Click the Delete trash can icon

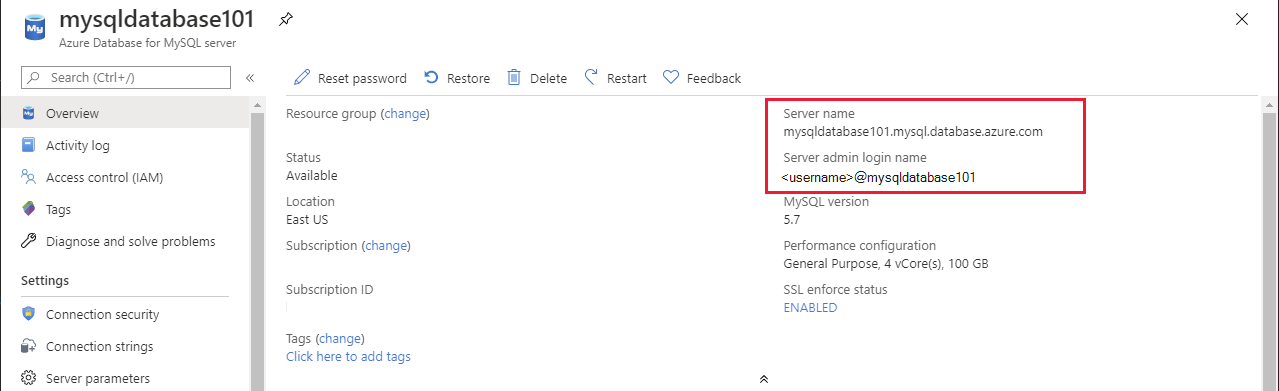coord(514,78)
